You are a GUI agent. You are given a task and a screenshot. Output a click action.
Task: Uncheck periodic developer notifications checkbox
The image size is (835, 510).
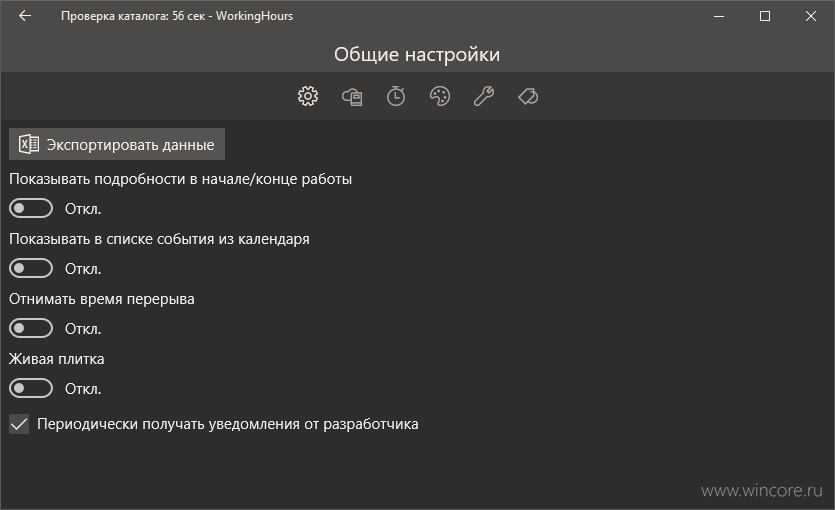click(x=19, y=424)
